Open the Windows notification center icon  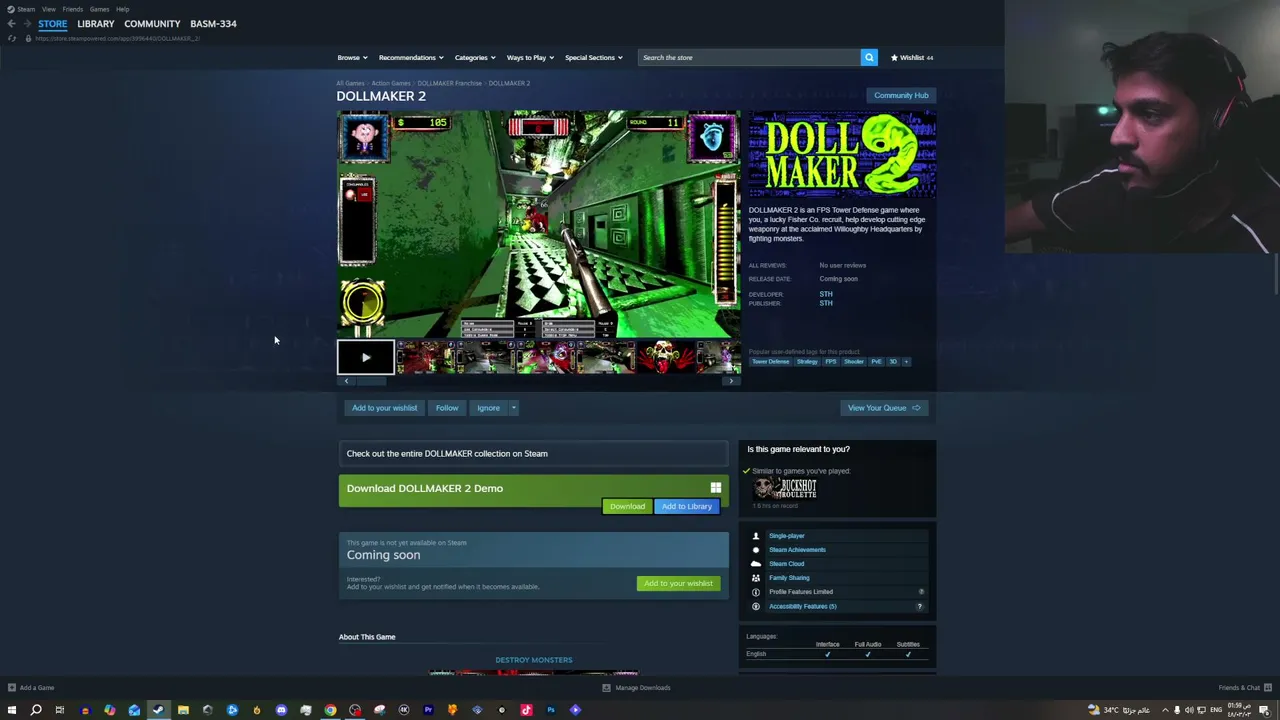click(1264, 710)
